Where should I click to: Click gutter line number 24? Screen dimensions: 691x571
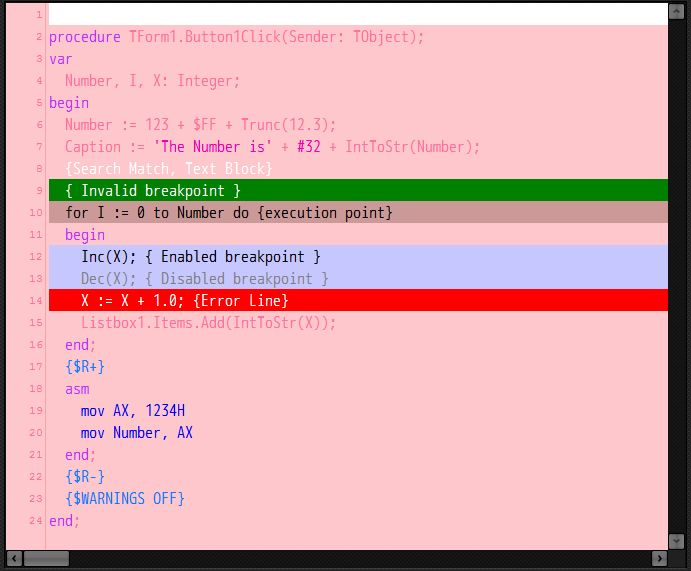pyautogui.click(x=36, y=521)
